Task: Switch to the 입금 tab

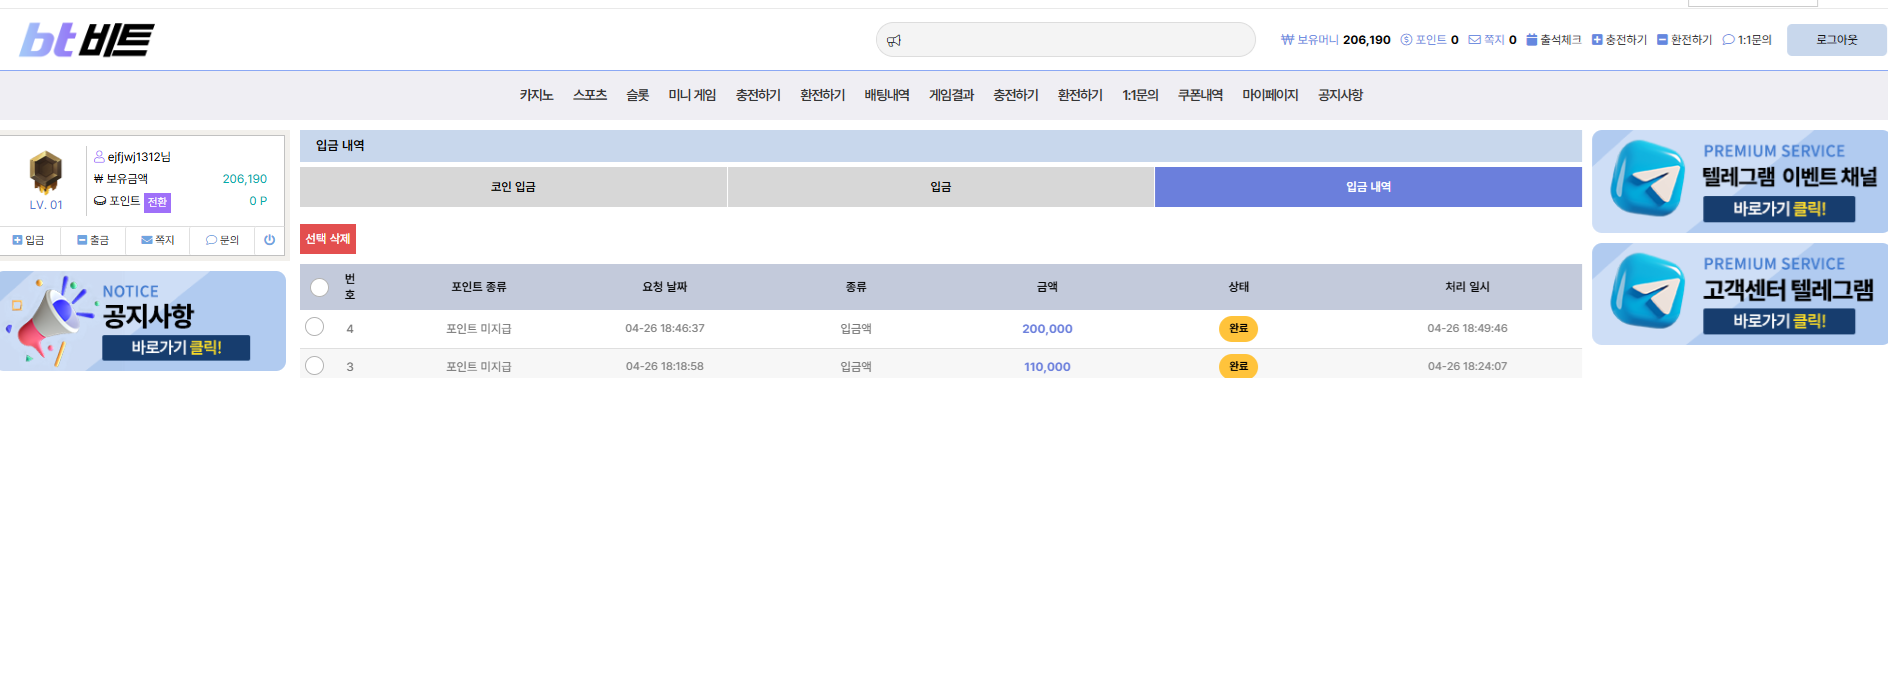Action: 941,187
